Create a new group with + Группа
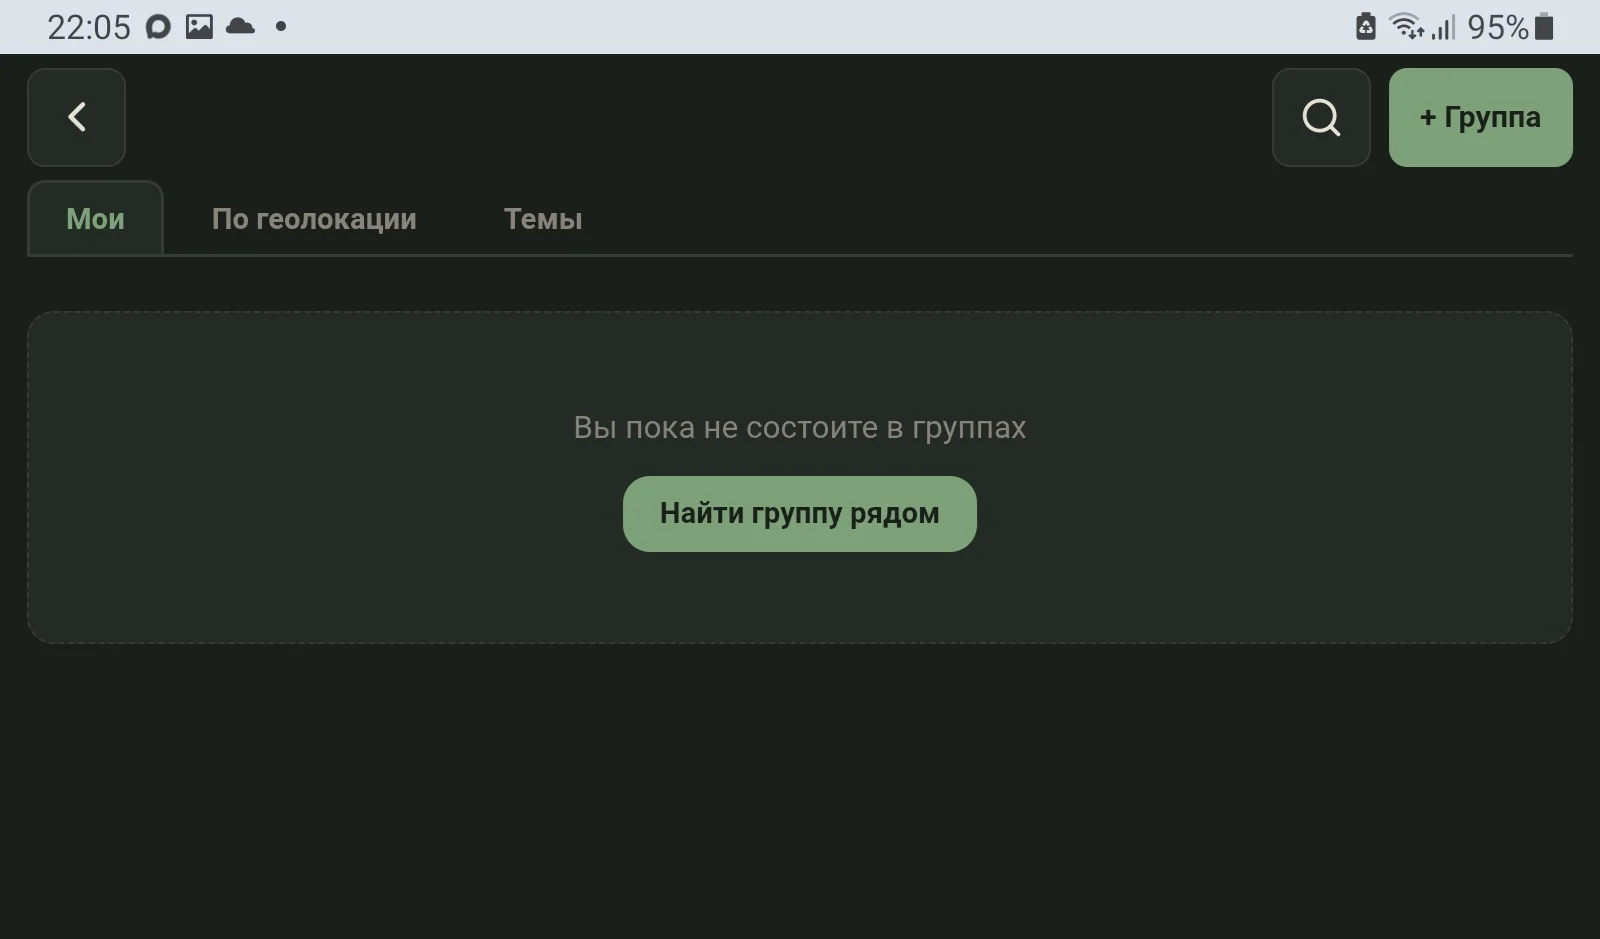Image resolution: width=1600 pixels, height=939 pixels. [x=1480, y=117]
